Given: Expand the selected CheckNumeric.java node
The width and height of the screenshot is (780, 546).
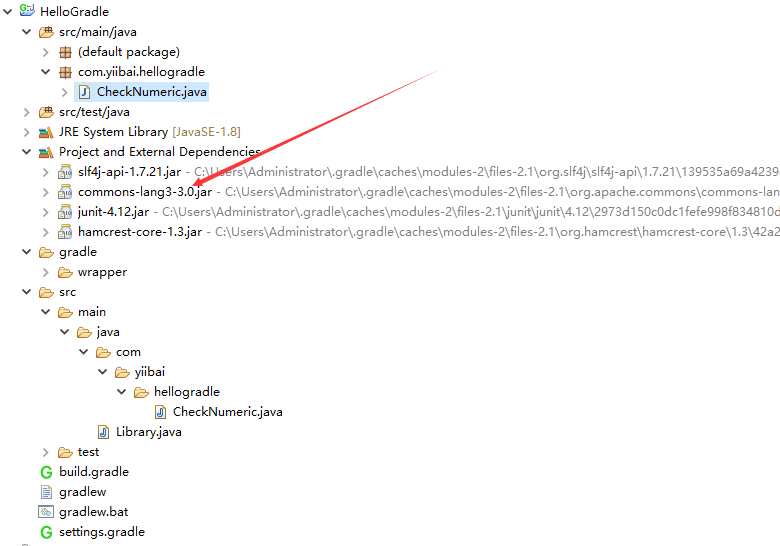Looking at the screenshot, I should [65, 92].
